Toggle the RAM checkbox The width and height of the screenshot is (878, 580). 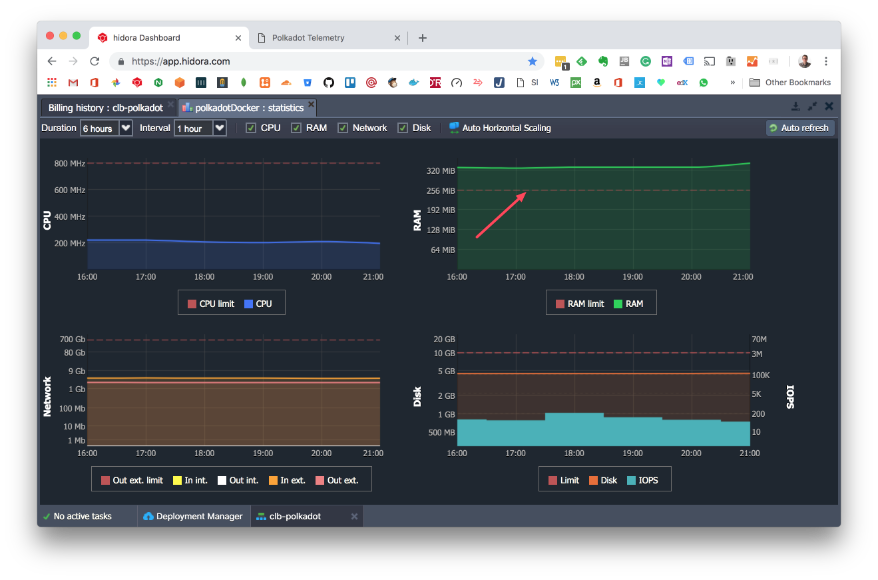point(297,128)
